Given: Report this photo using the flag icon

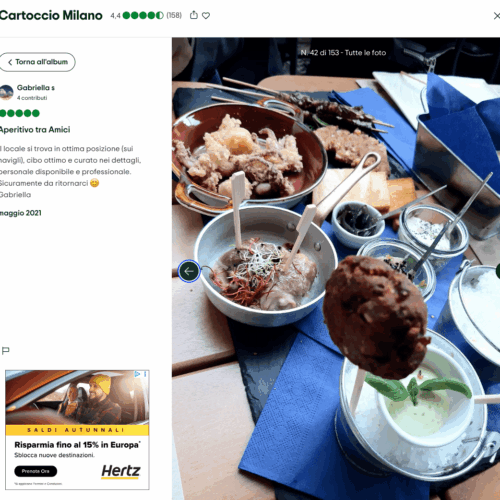Looking at the screenshot, I should pos(5,350).
